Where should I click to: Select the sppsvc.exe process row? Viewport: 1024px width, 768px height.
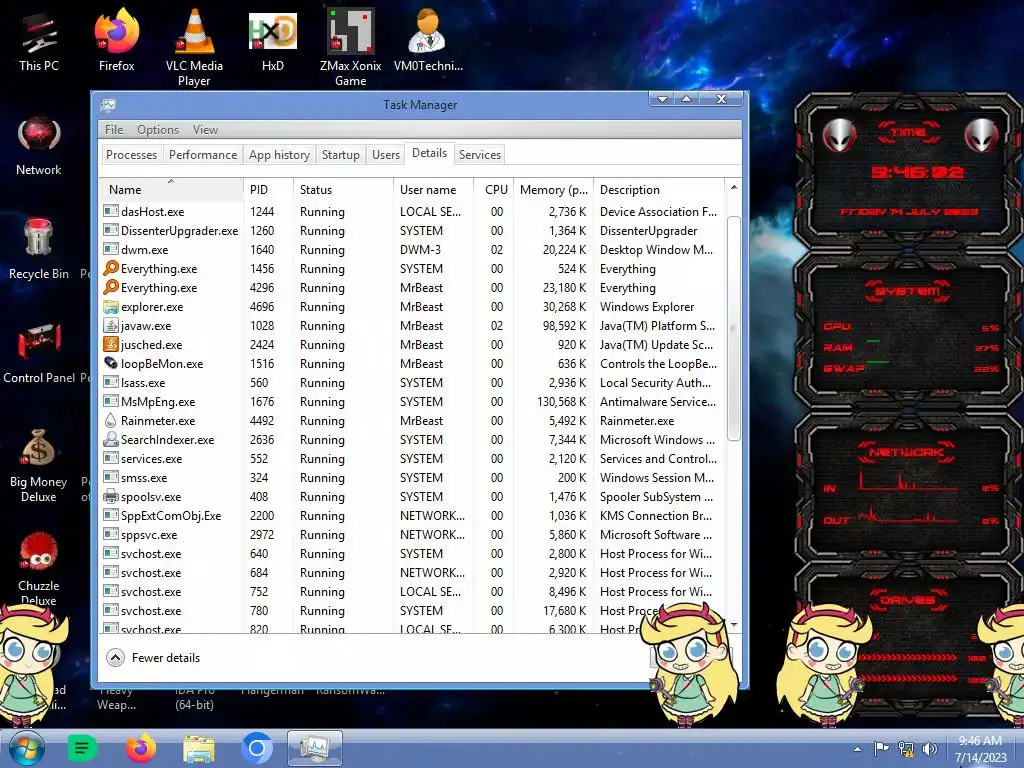412,534
